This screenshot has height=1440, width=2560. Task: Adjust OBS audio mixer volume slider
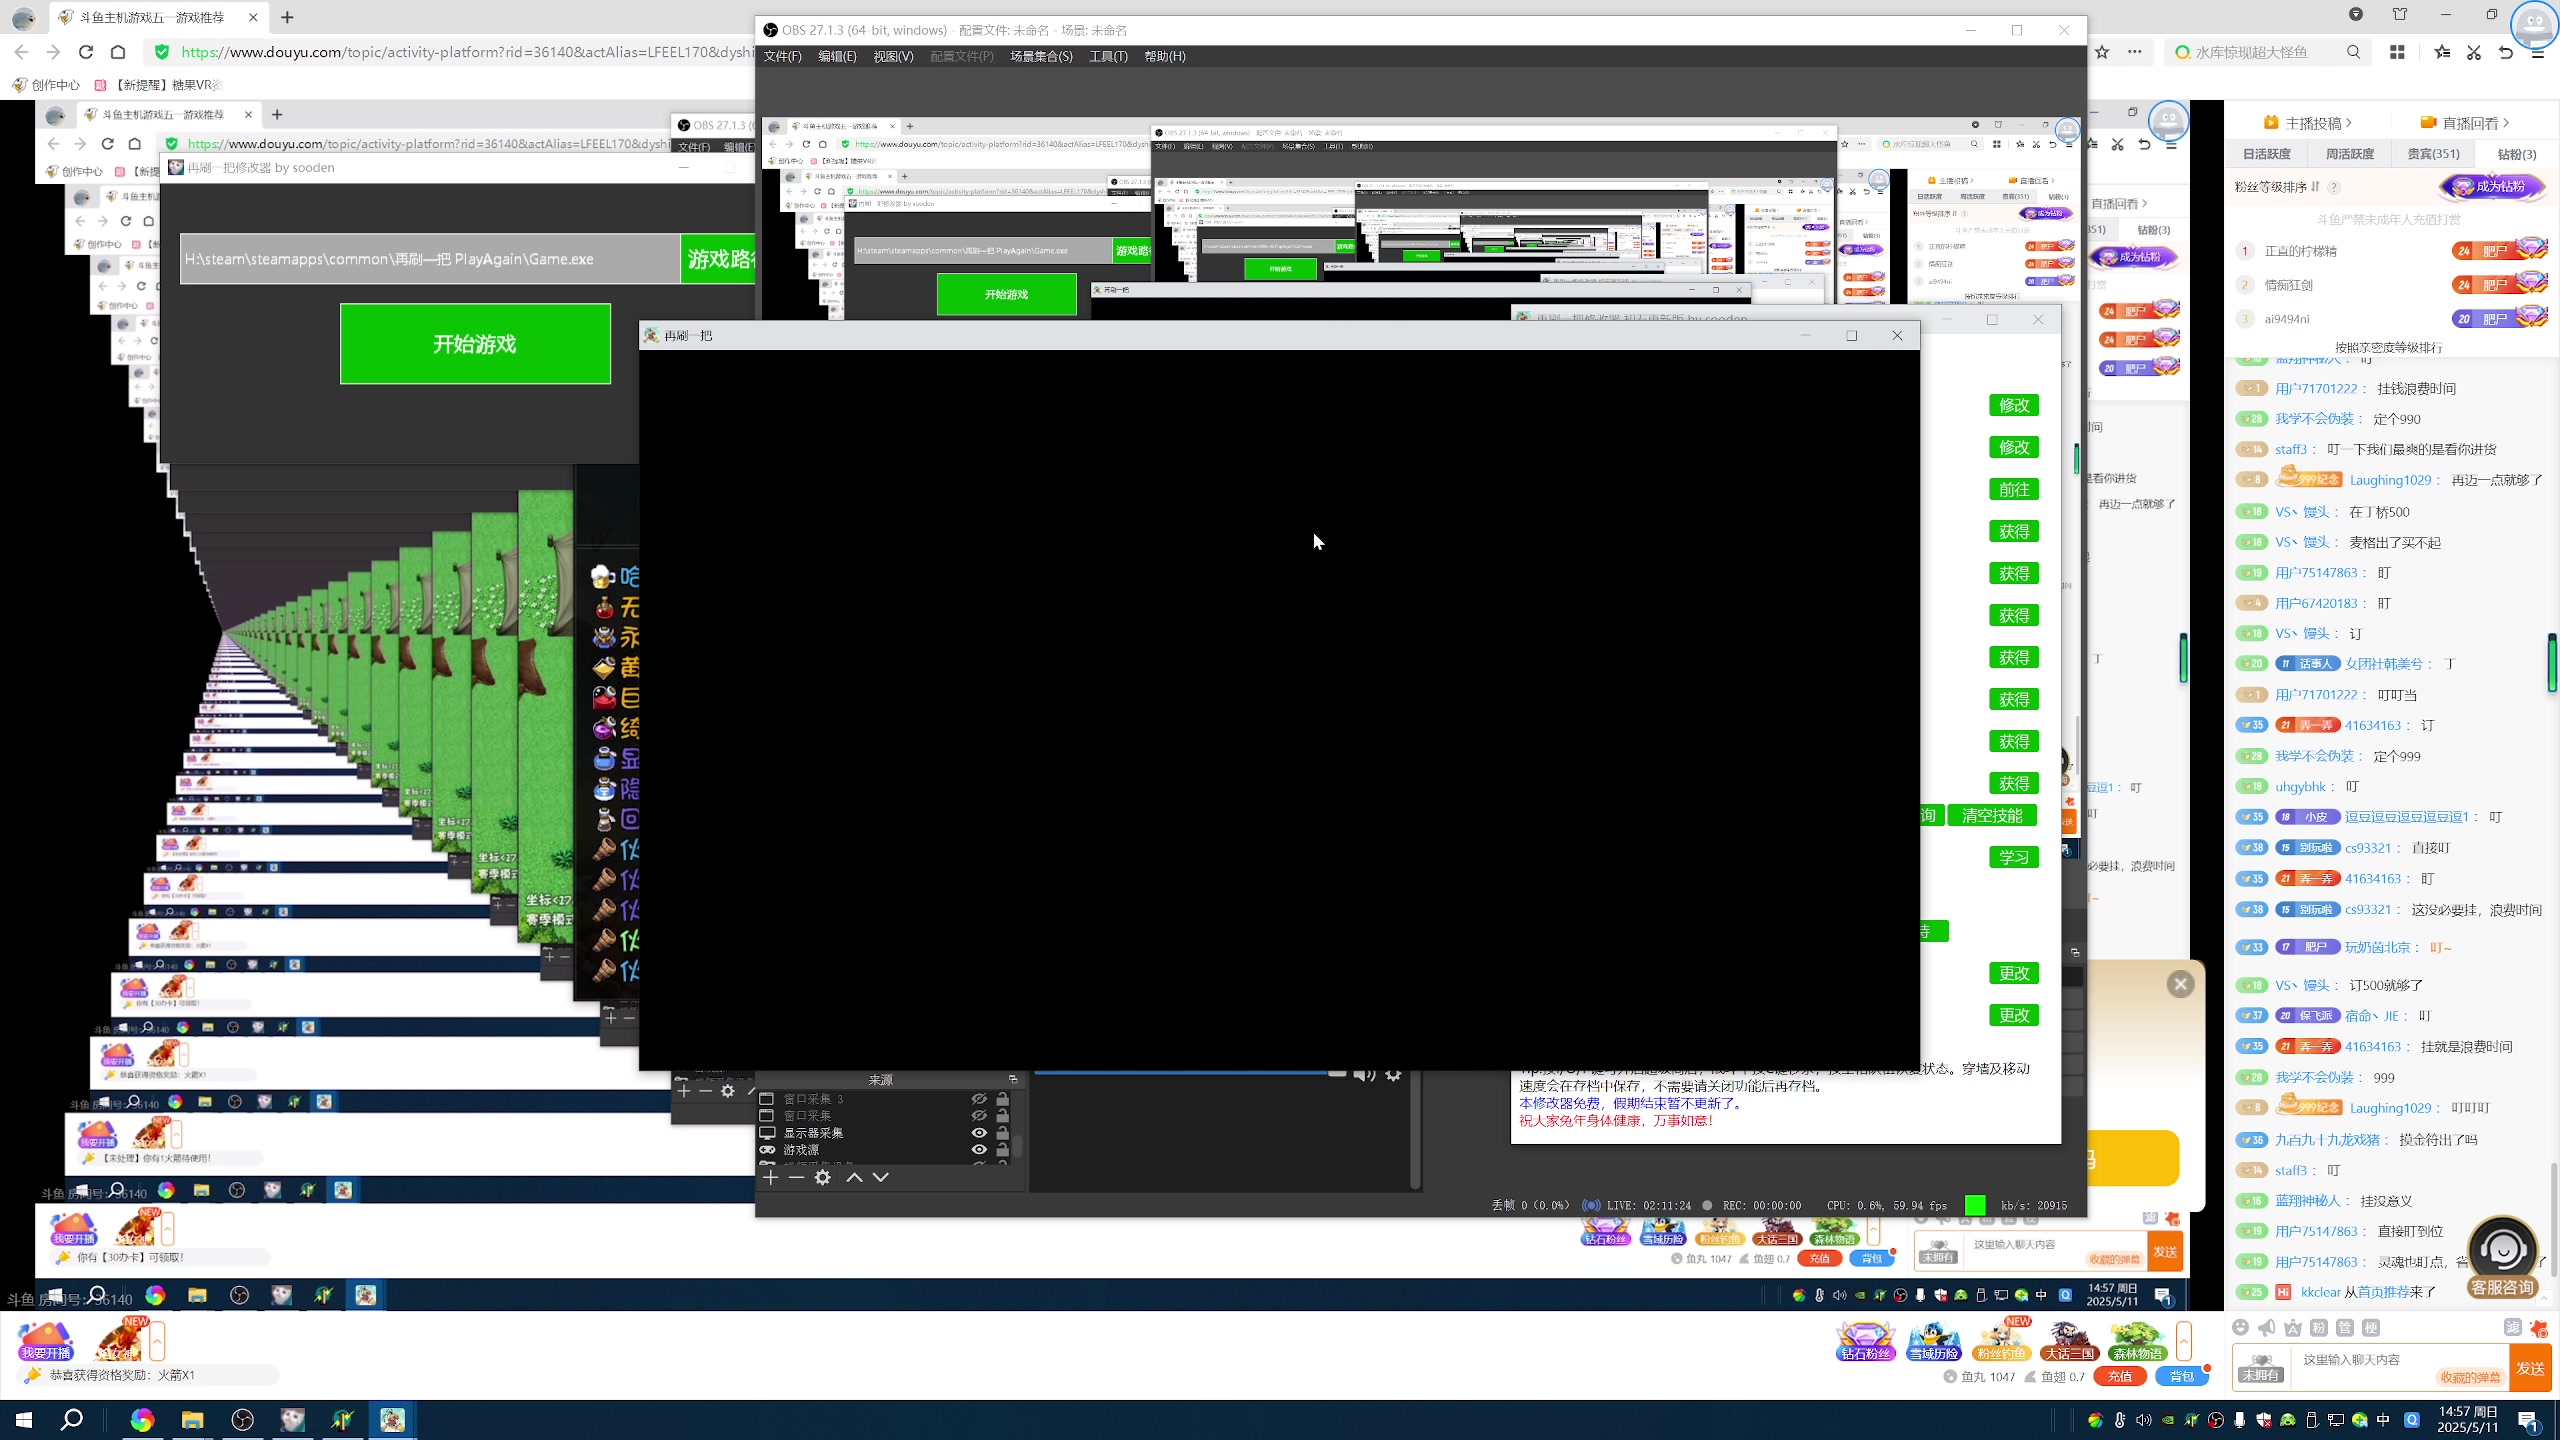[x=1190, y=1073]
